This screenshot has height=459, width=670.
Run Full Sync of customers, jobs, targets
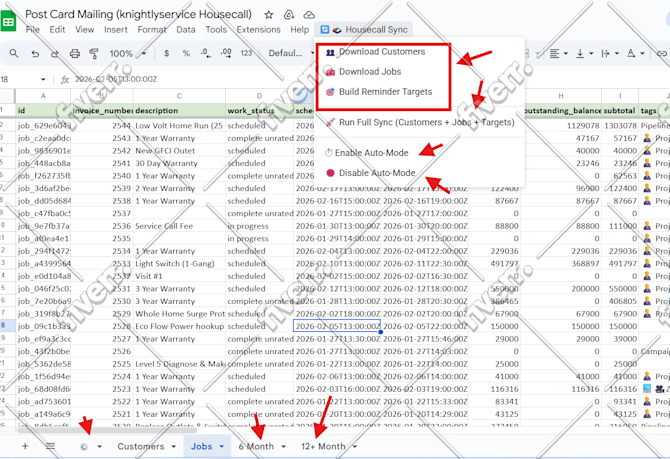[420, 122]
